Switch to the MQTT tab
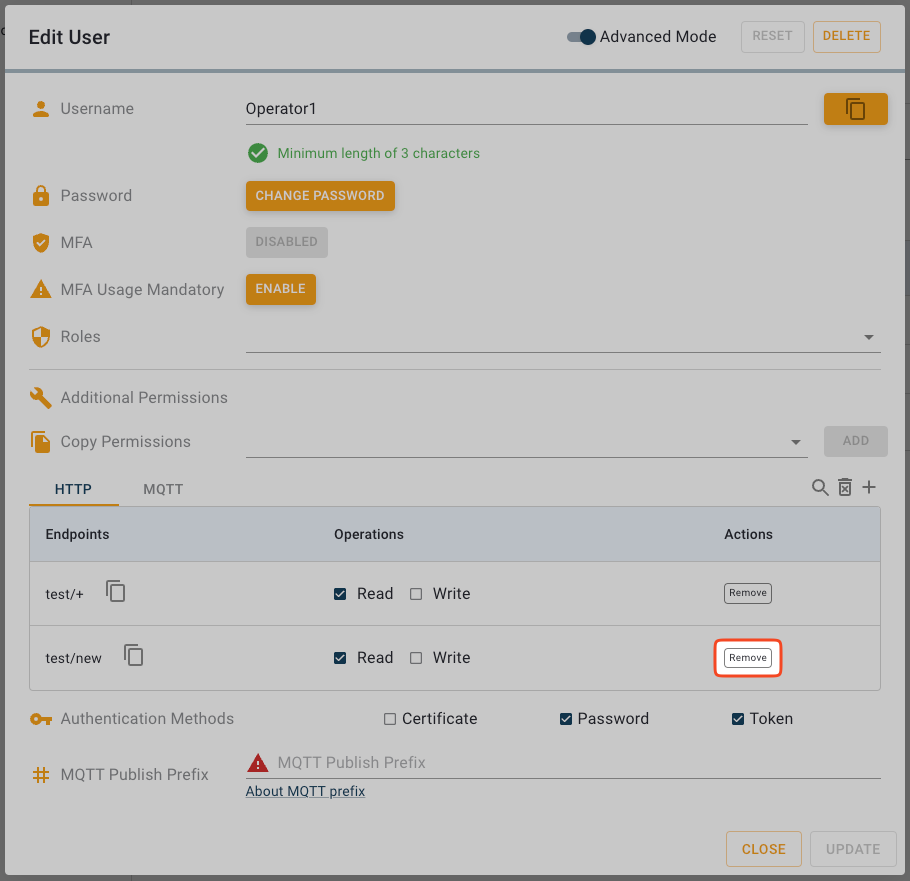Image resolution: width=910 pixels, height=881 pixels. point(163,489)
